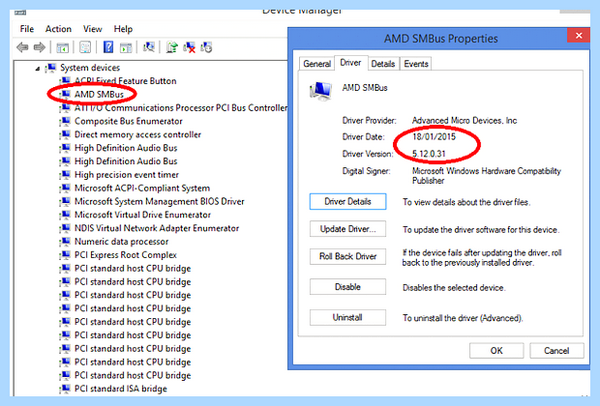Click the AMD SMBus device icon in Properties dialog
This screenshot has width=600, height=406.
pyautogui.click(x=321, y=91)
